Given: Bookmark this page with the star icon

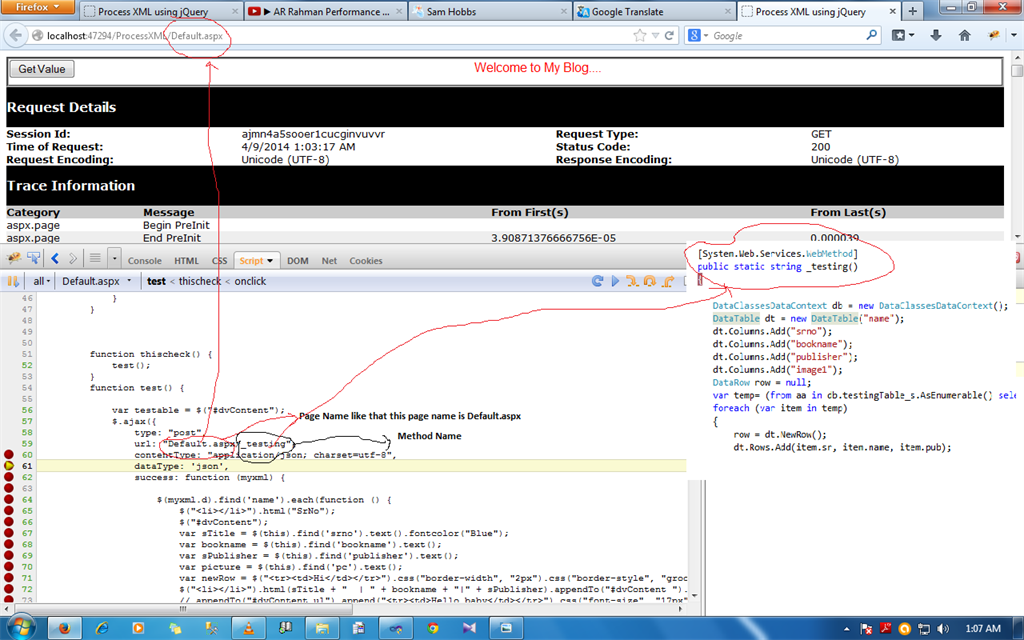Looking at the screenshot, I should point(639,35).
